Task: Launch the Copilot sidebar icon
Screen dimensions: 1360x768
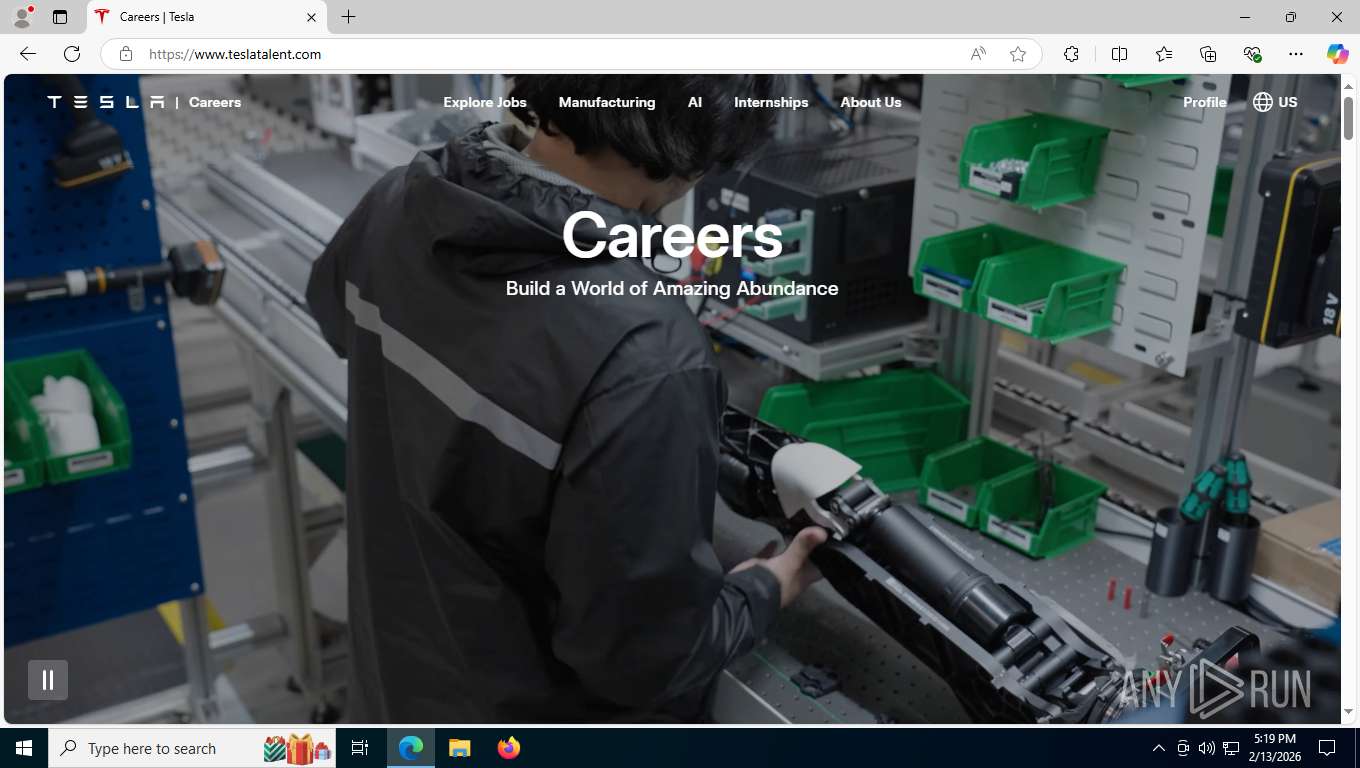Action: point(1338,54)
